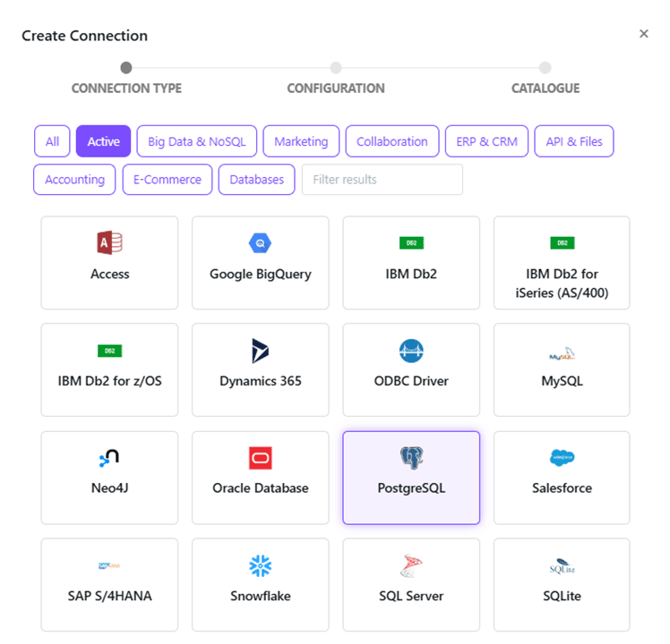This screenshot has height=644, width=670.
Task: Select the PostgreSQL elephant icon
Action: tap(411, 458)
